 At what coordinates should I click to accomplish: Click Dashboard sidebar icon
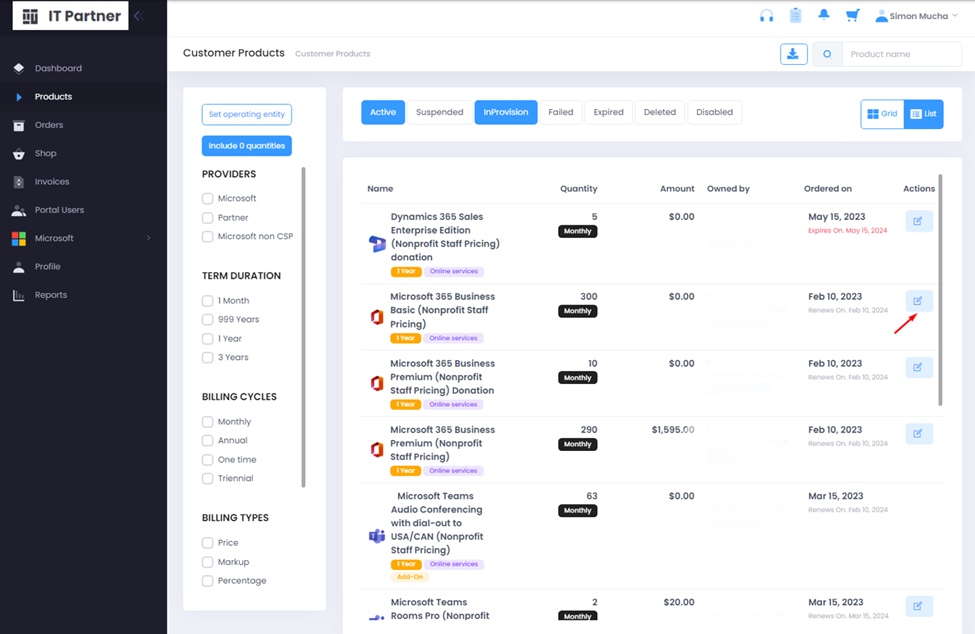pyautogui.click(x=19, y=68)
